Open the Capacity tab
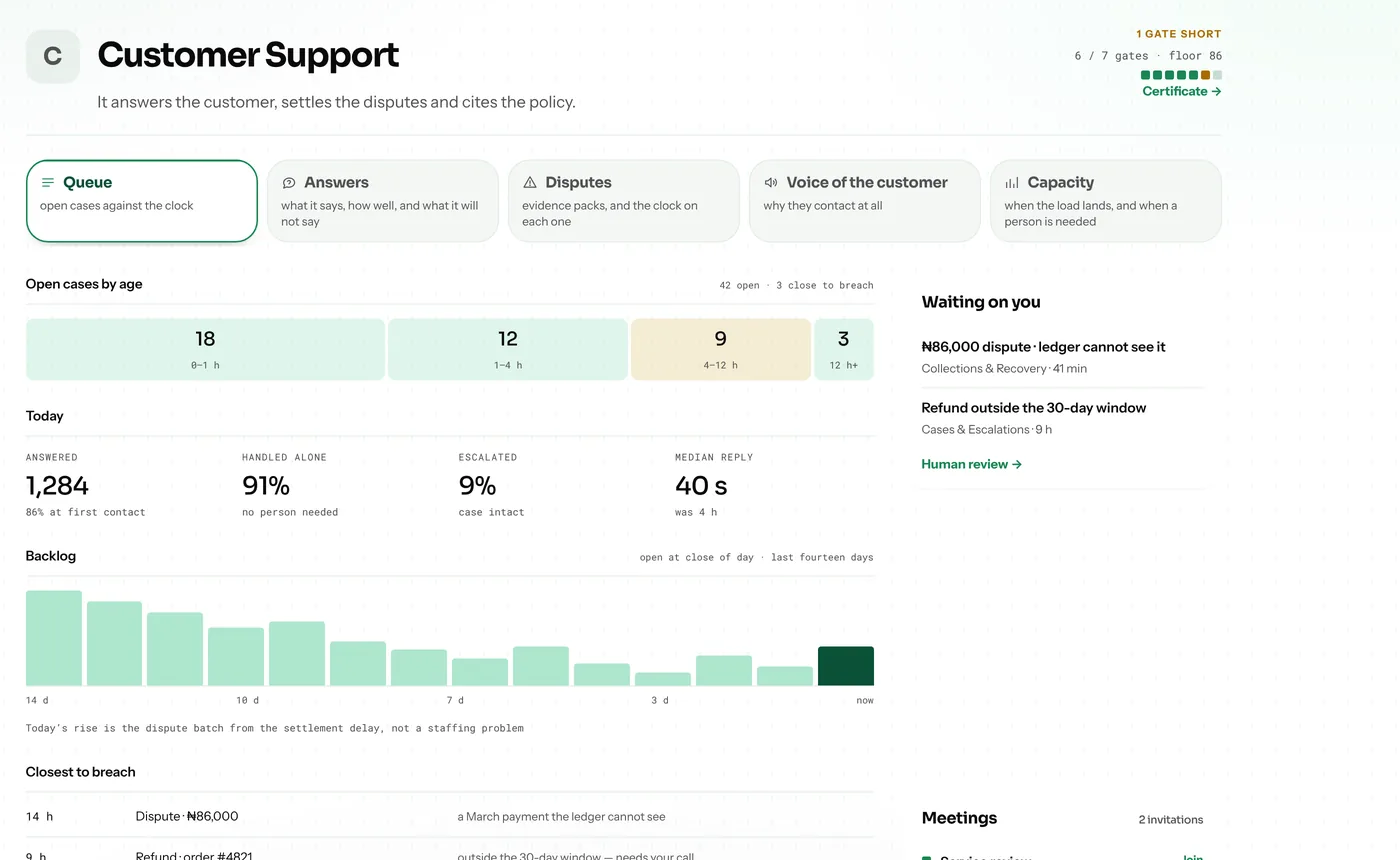This screenshot has height=860, width=1400. tap(1106, 201)
